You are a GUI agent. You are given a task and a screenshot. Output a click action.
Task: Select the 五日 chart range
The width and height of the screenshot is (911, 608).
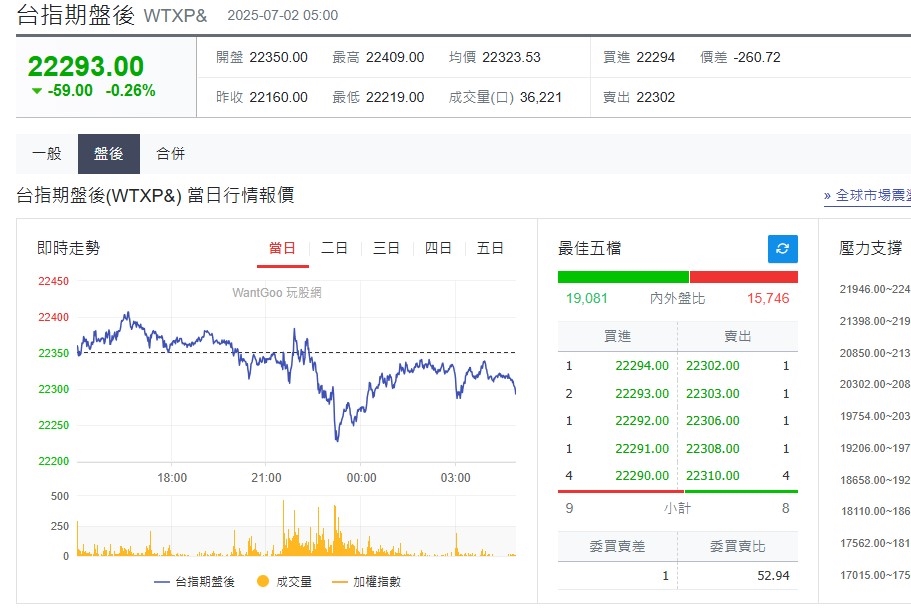tap(490, 249)
